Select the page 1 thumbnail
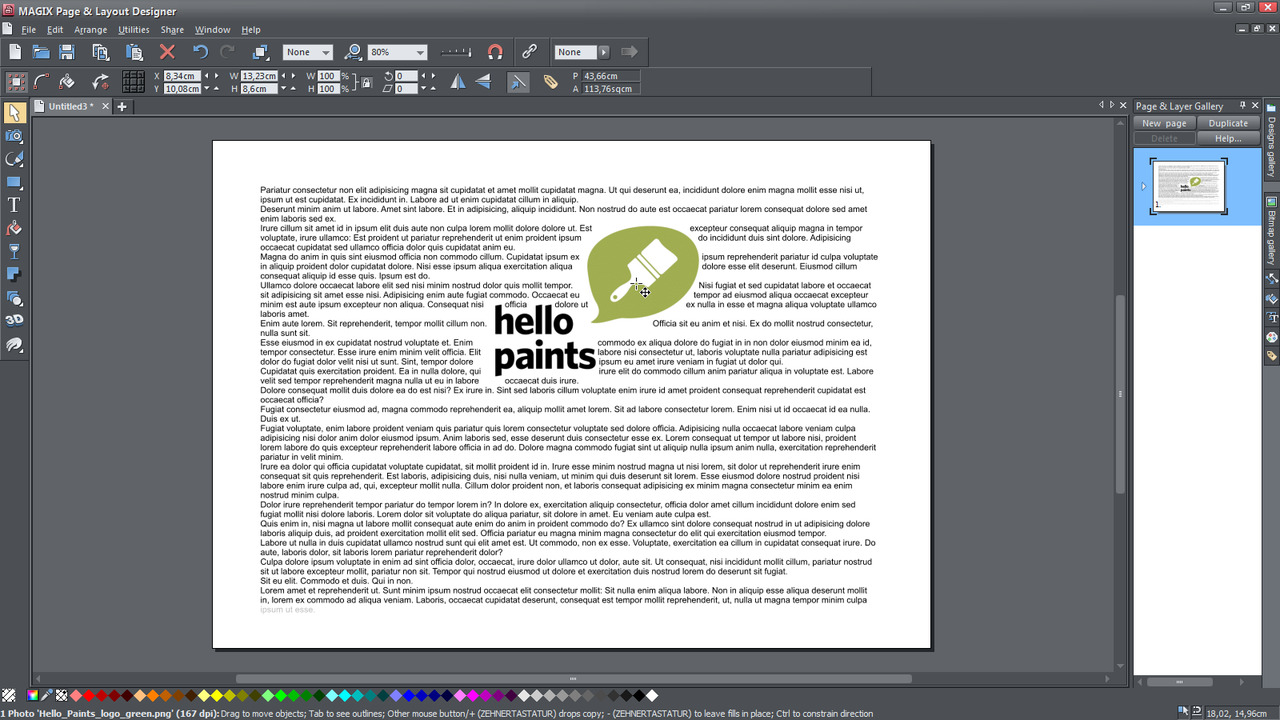 pyautogui.click(x=1188, y=186)
